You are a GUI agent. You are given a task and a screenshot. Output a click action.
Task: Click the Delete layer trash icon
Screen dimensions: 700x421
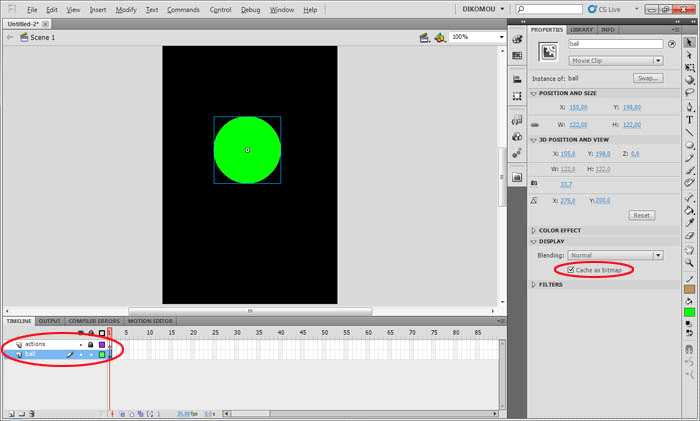click(32, 414)
